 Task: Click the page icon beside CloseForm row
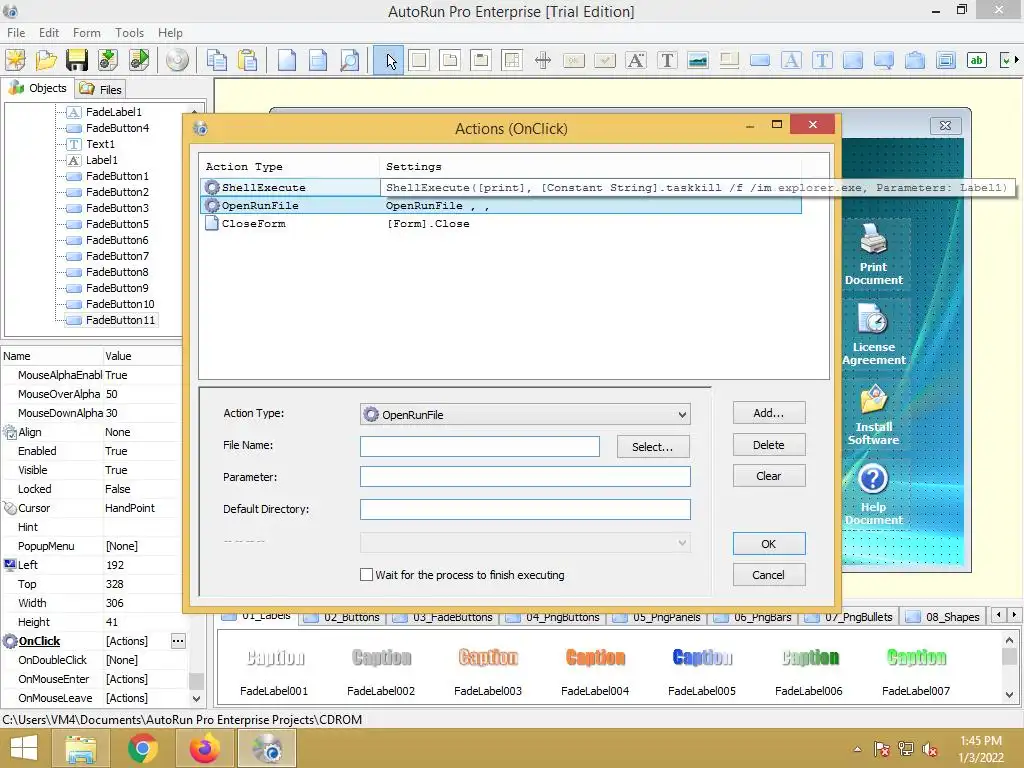click(x=212, y=223)
